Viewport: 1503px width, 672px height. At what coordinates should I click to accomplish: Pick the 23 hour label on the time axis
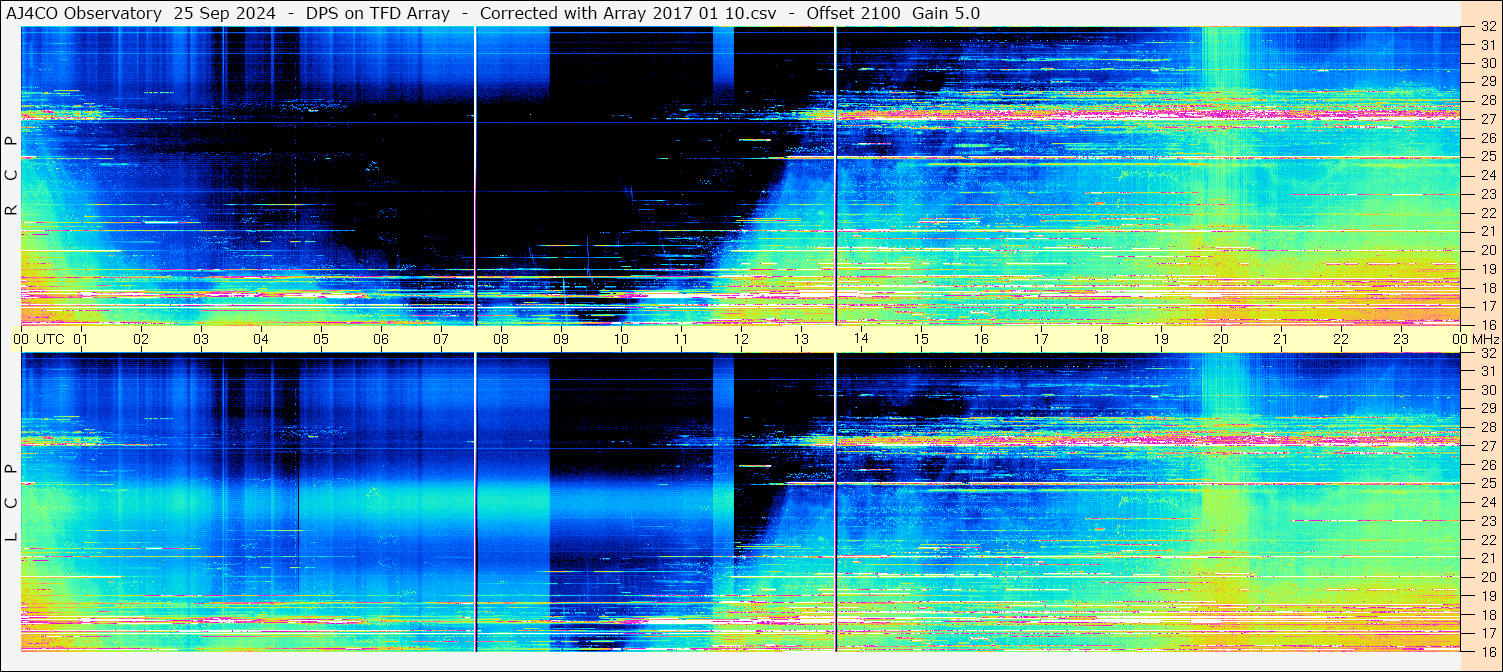coord(1401,339)
